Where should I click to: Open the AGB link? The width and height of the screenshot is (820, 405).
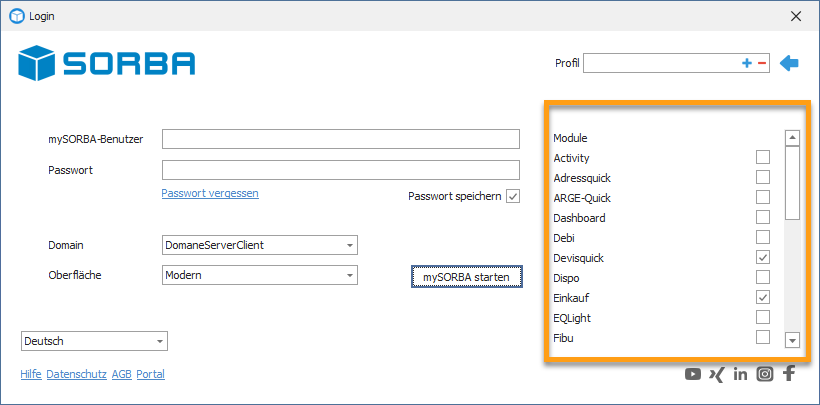click(122, 374)
